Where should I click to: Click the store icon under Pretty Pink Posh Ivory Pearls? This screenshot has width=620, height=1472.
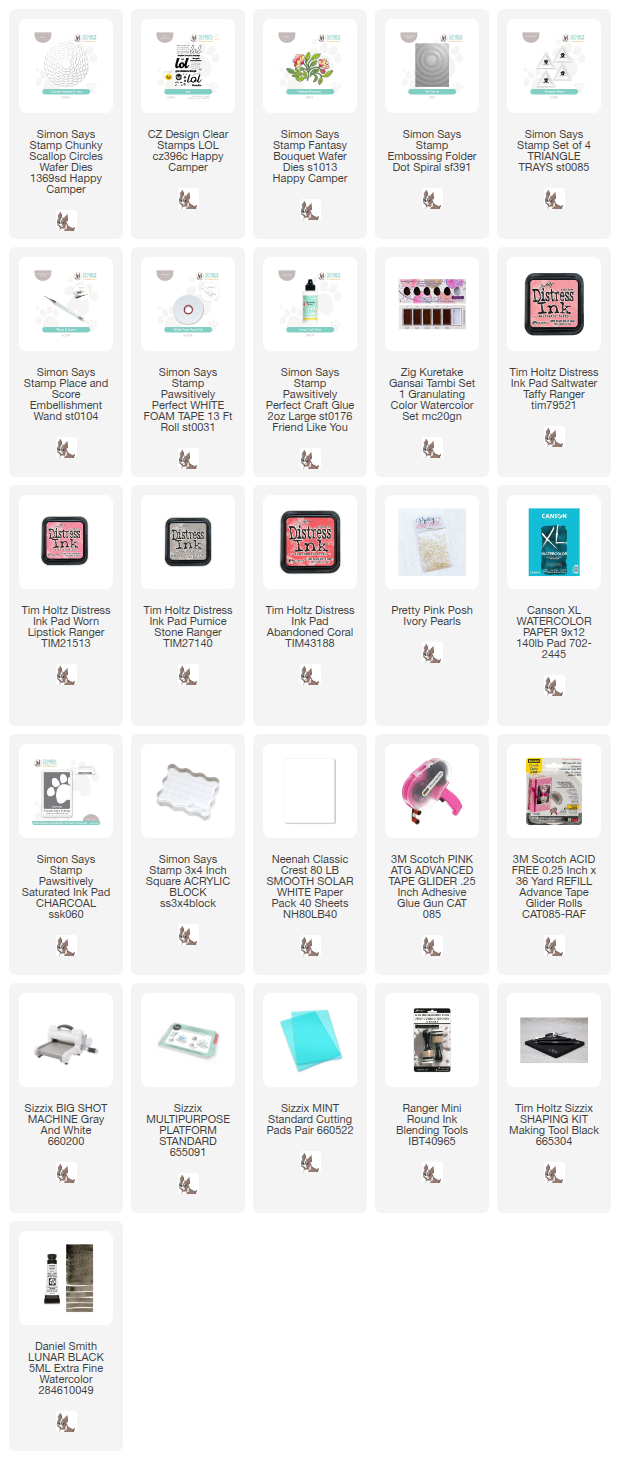432,653
